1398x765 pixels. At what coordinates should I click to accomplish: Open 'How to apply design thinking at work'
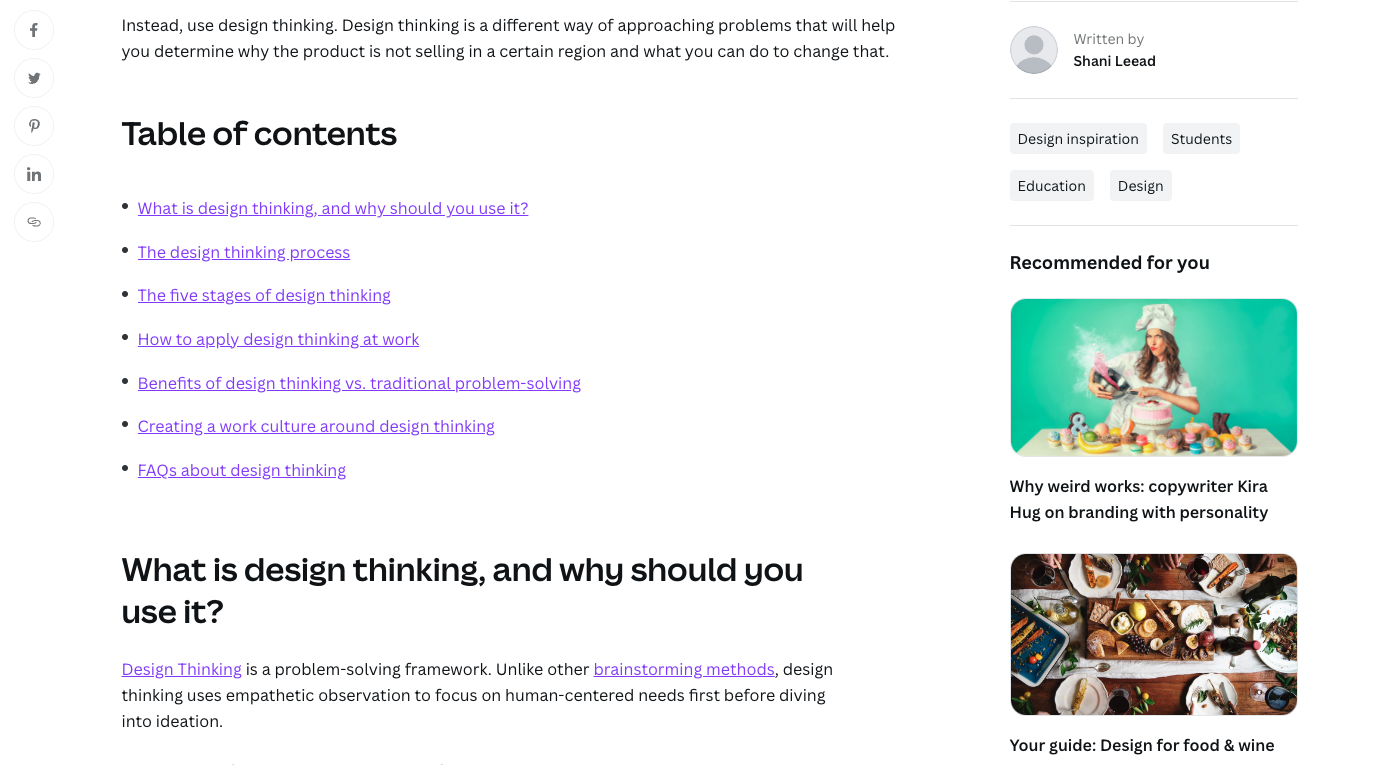point(278,339)
